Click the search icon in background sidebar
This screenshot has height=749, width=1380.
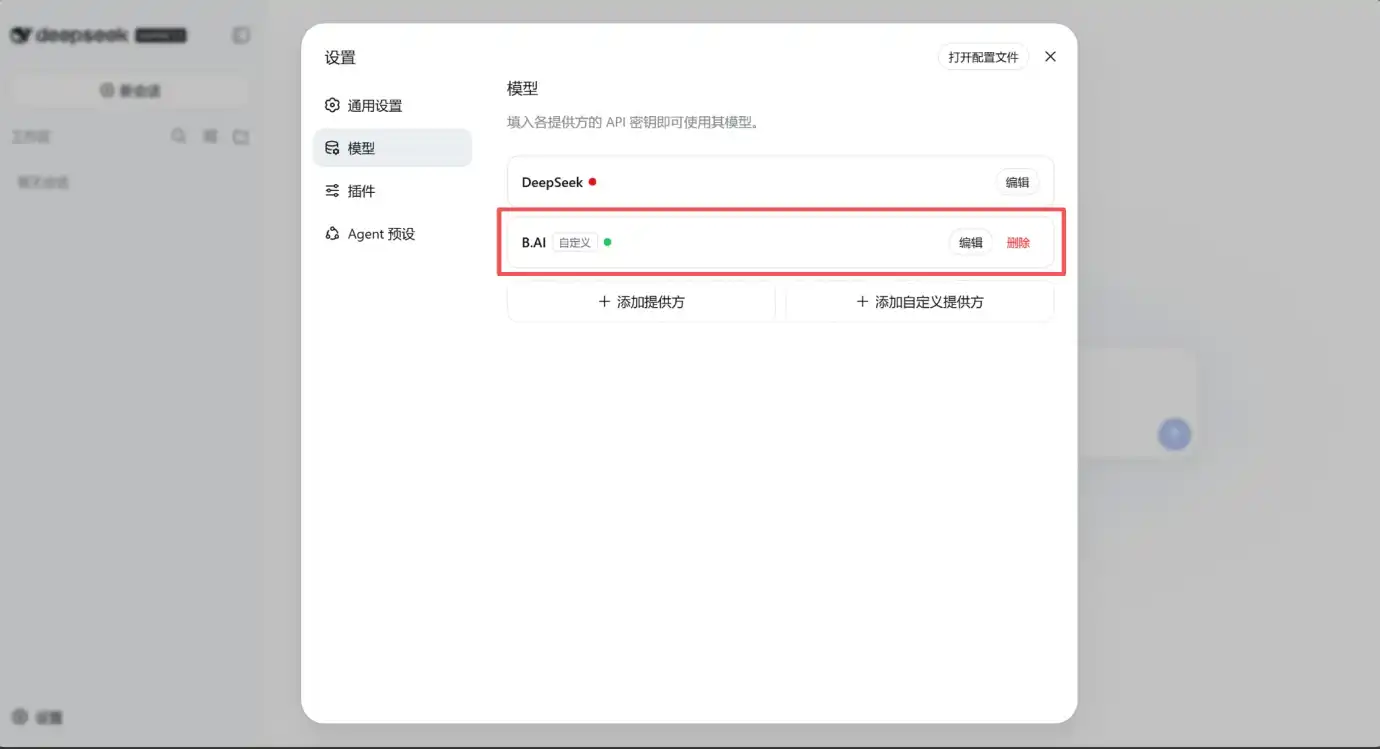[178, 136]
